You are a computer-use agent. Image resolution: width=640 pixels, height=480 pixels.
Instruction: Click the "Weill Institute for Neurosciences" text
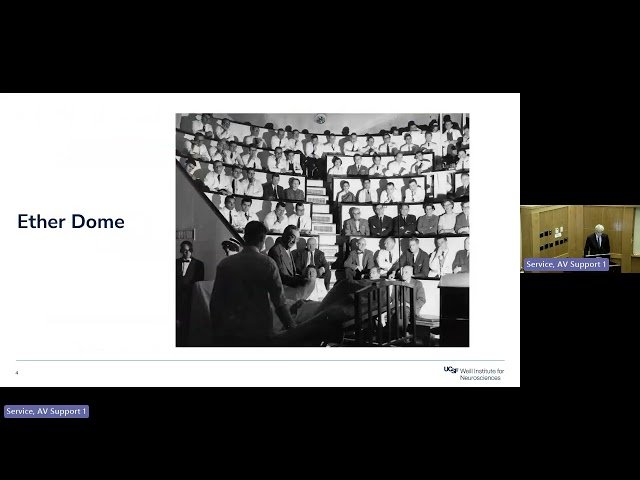pyautogui.click(x=482, y=374)
